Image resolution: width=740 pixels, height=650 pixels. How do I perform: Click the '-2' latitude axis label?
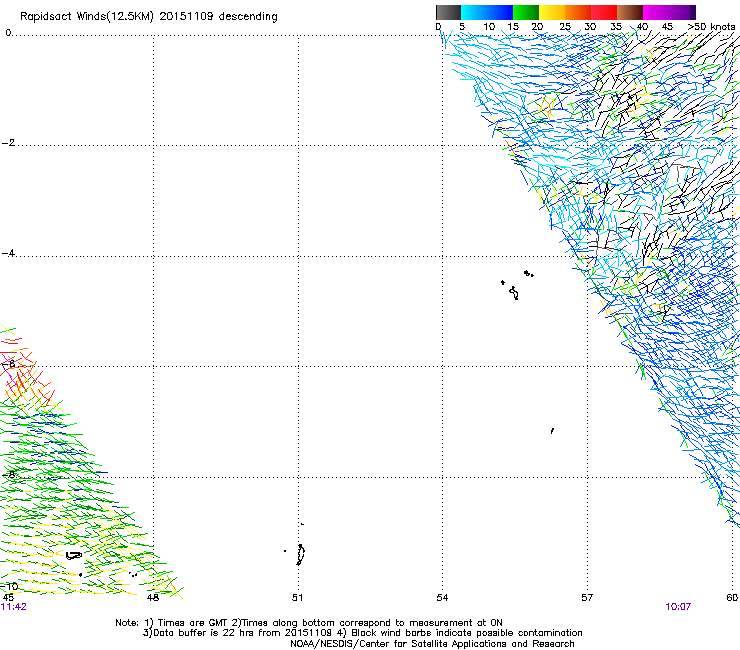click(x=8, y=143)
